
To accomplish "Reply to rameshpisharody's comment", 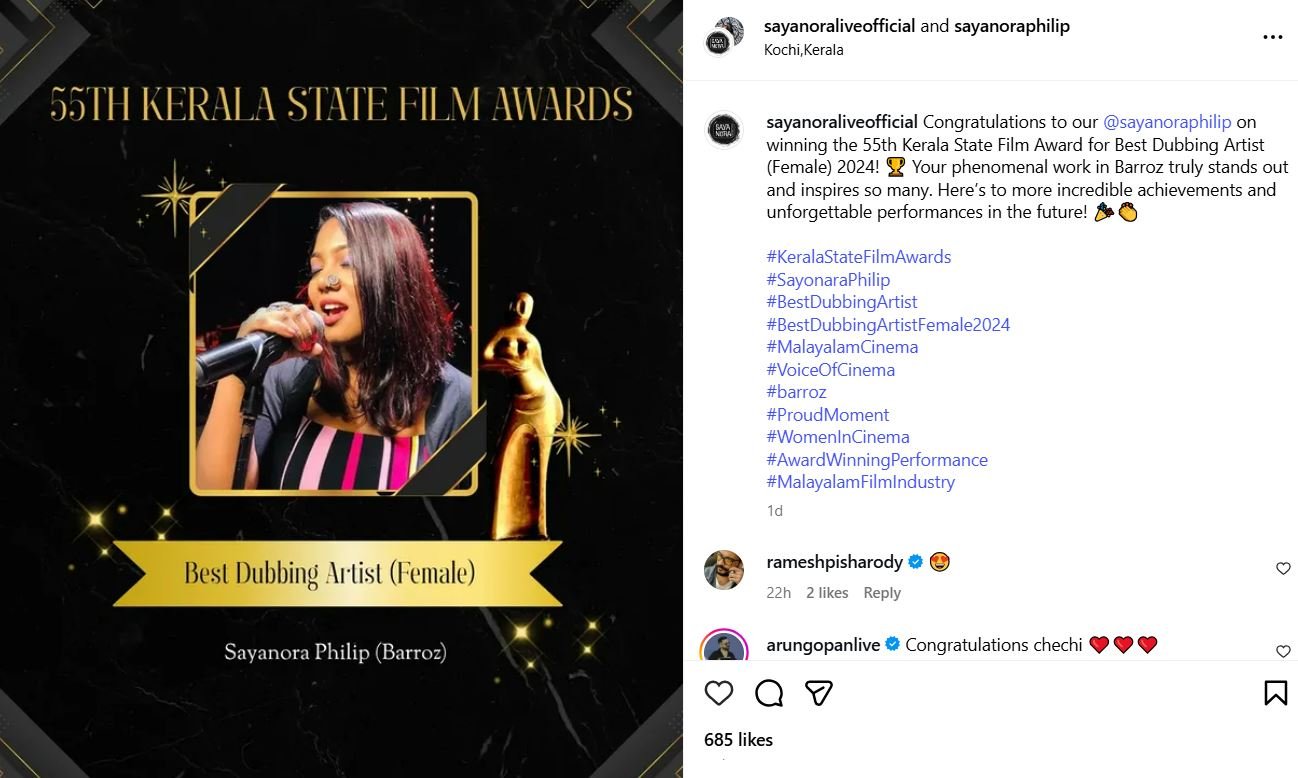I will point(882,592).
